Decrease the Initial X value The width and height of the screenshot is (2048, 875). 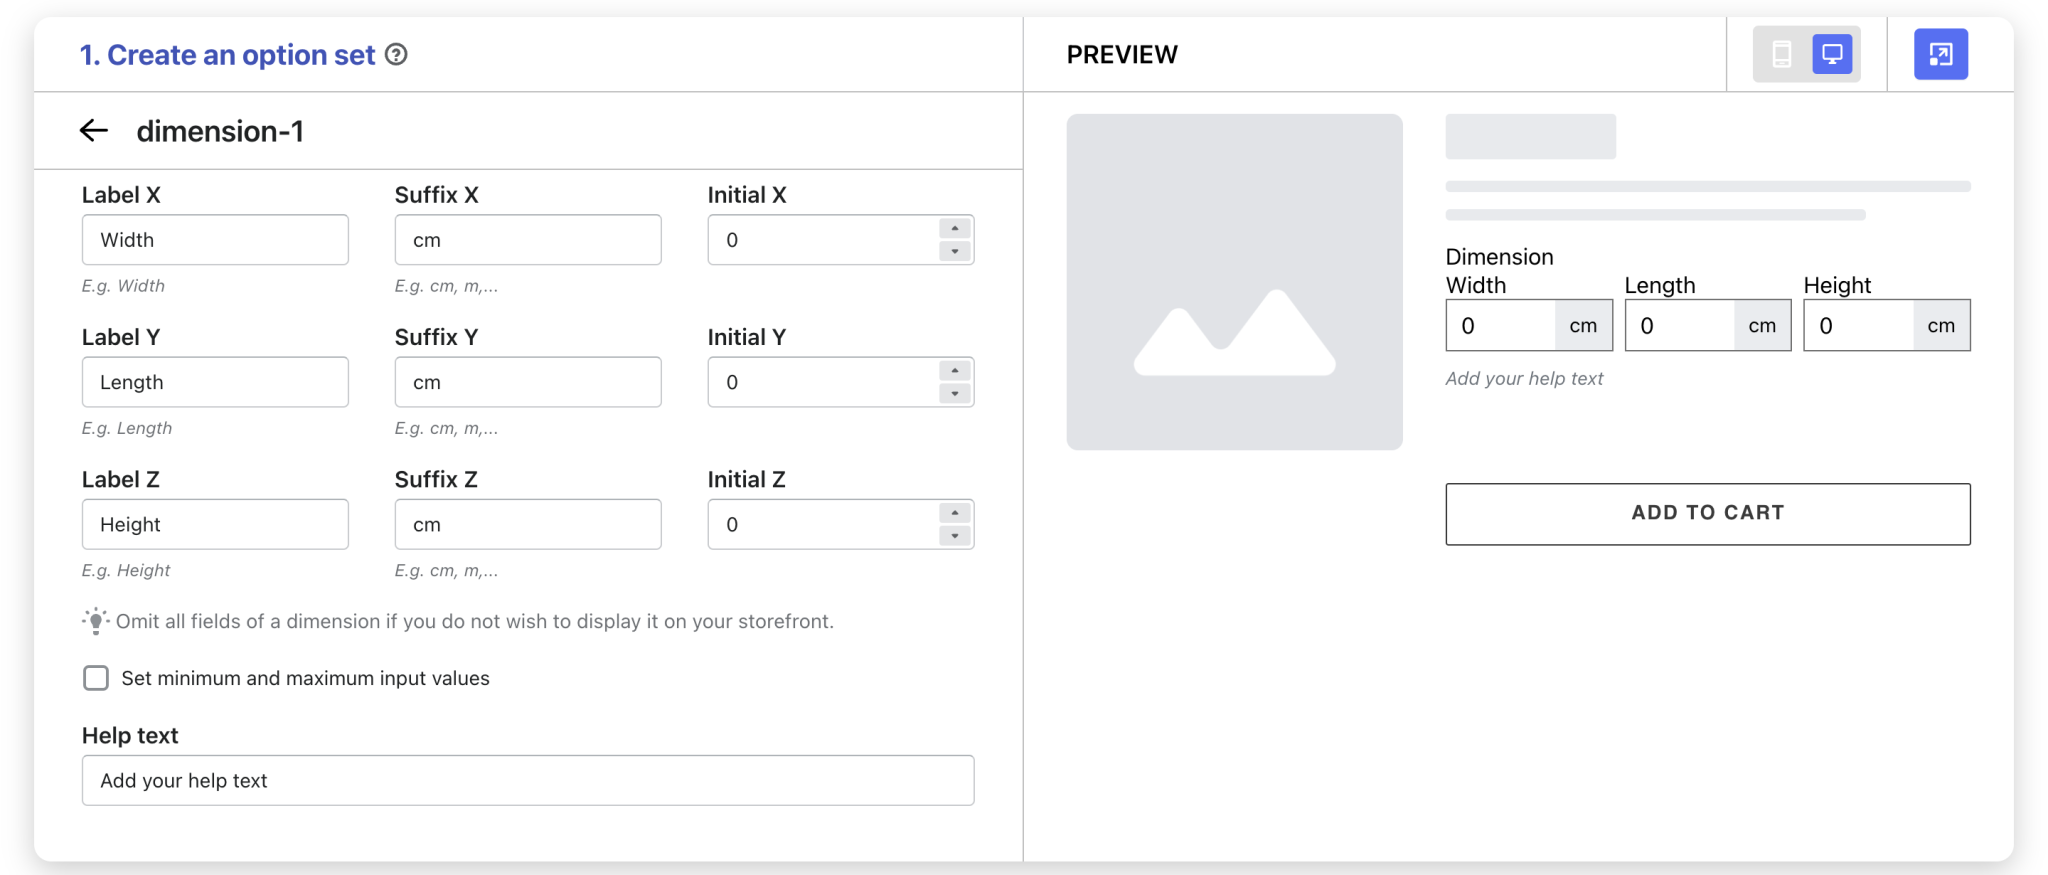(955, 252)
